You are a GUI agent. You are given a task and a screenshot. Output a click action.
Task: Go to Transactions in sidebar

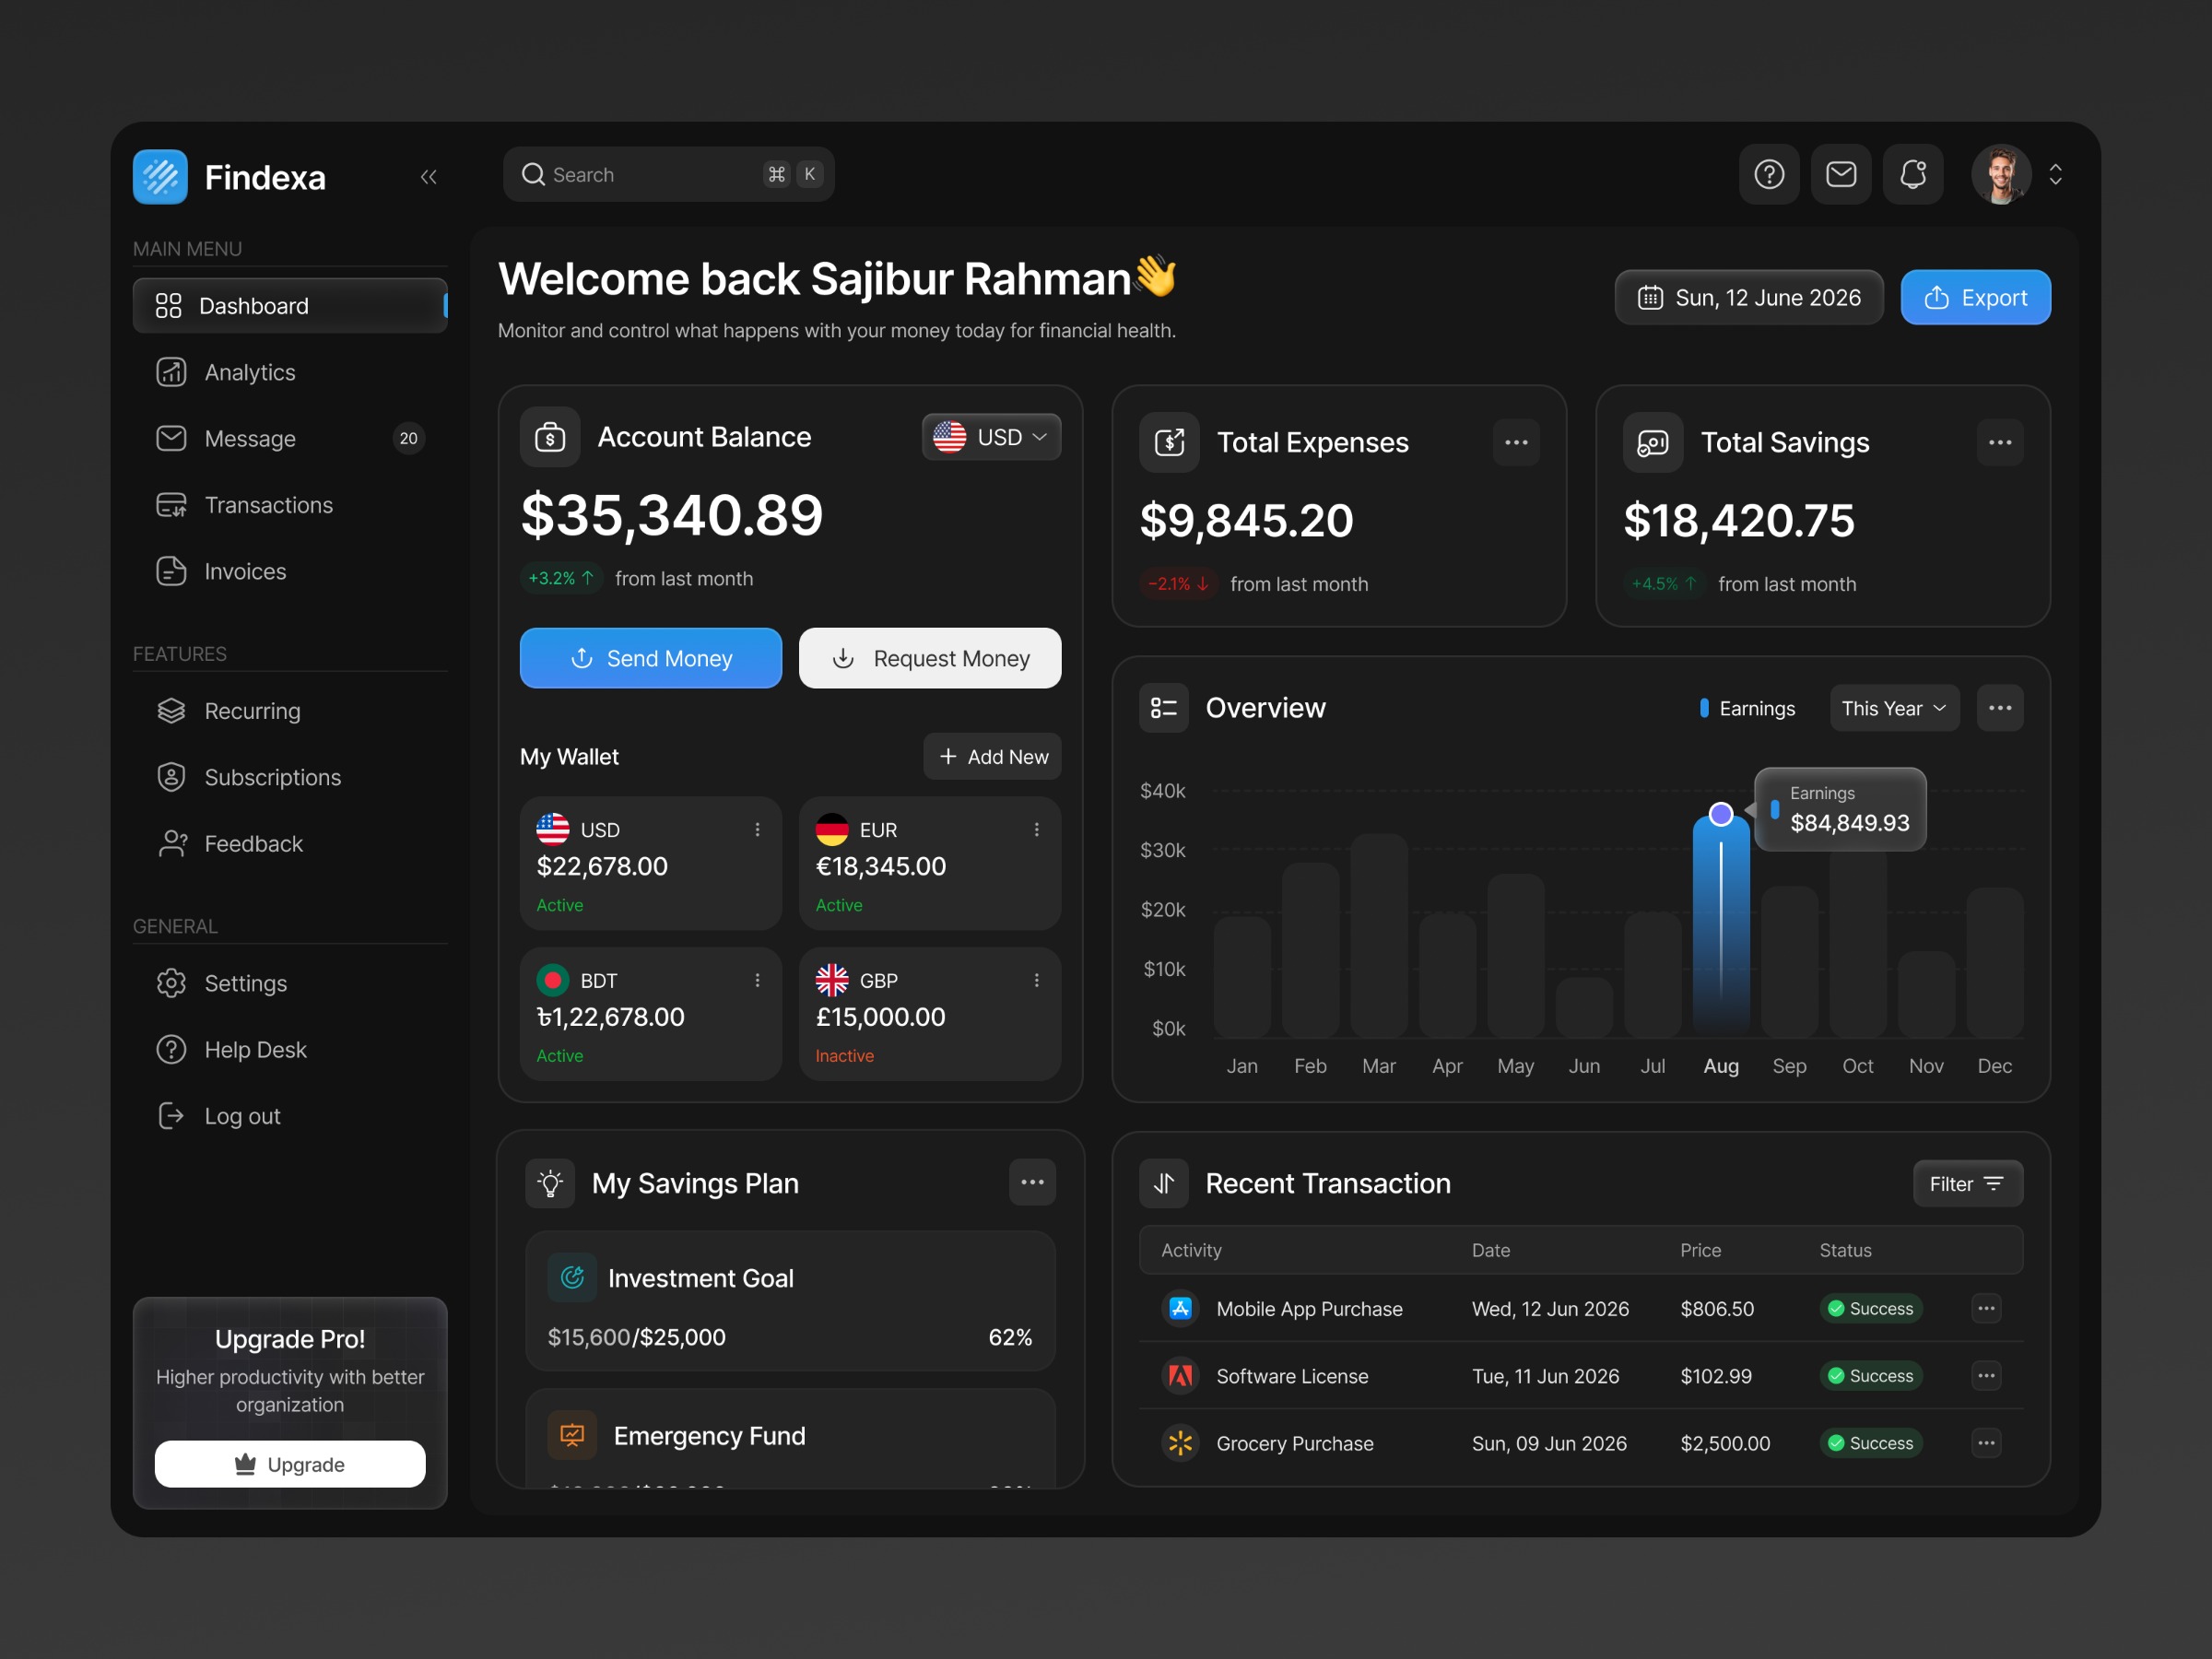point(268,505)
